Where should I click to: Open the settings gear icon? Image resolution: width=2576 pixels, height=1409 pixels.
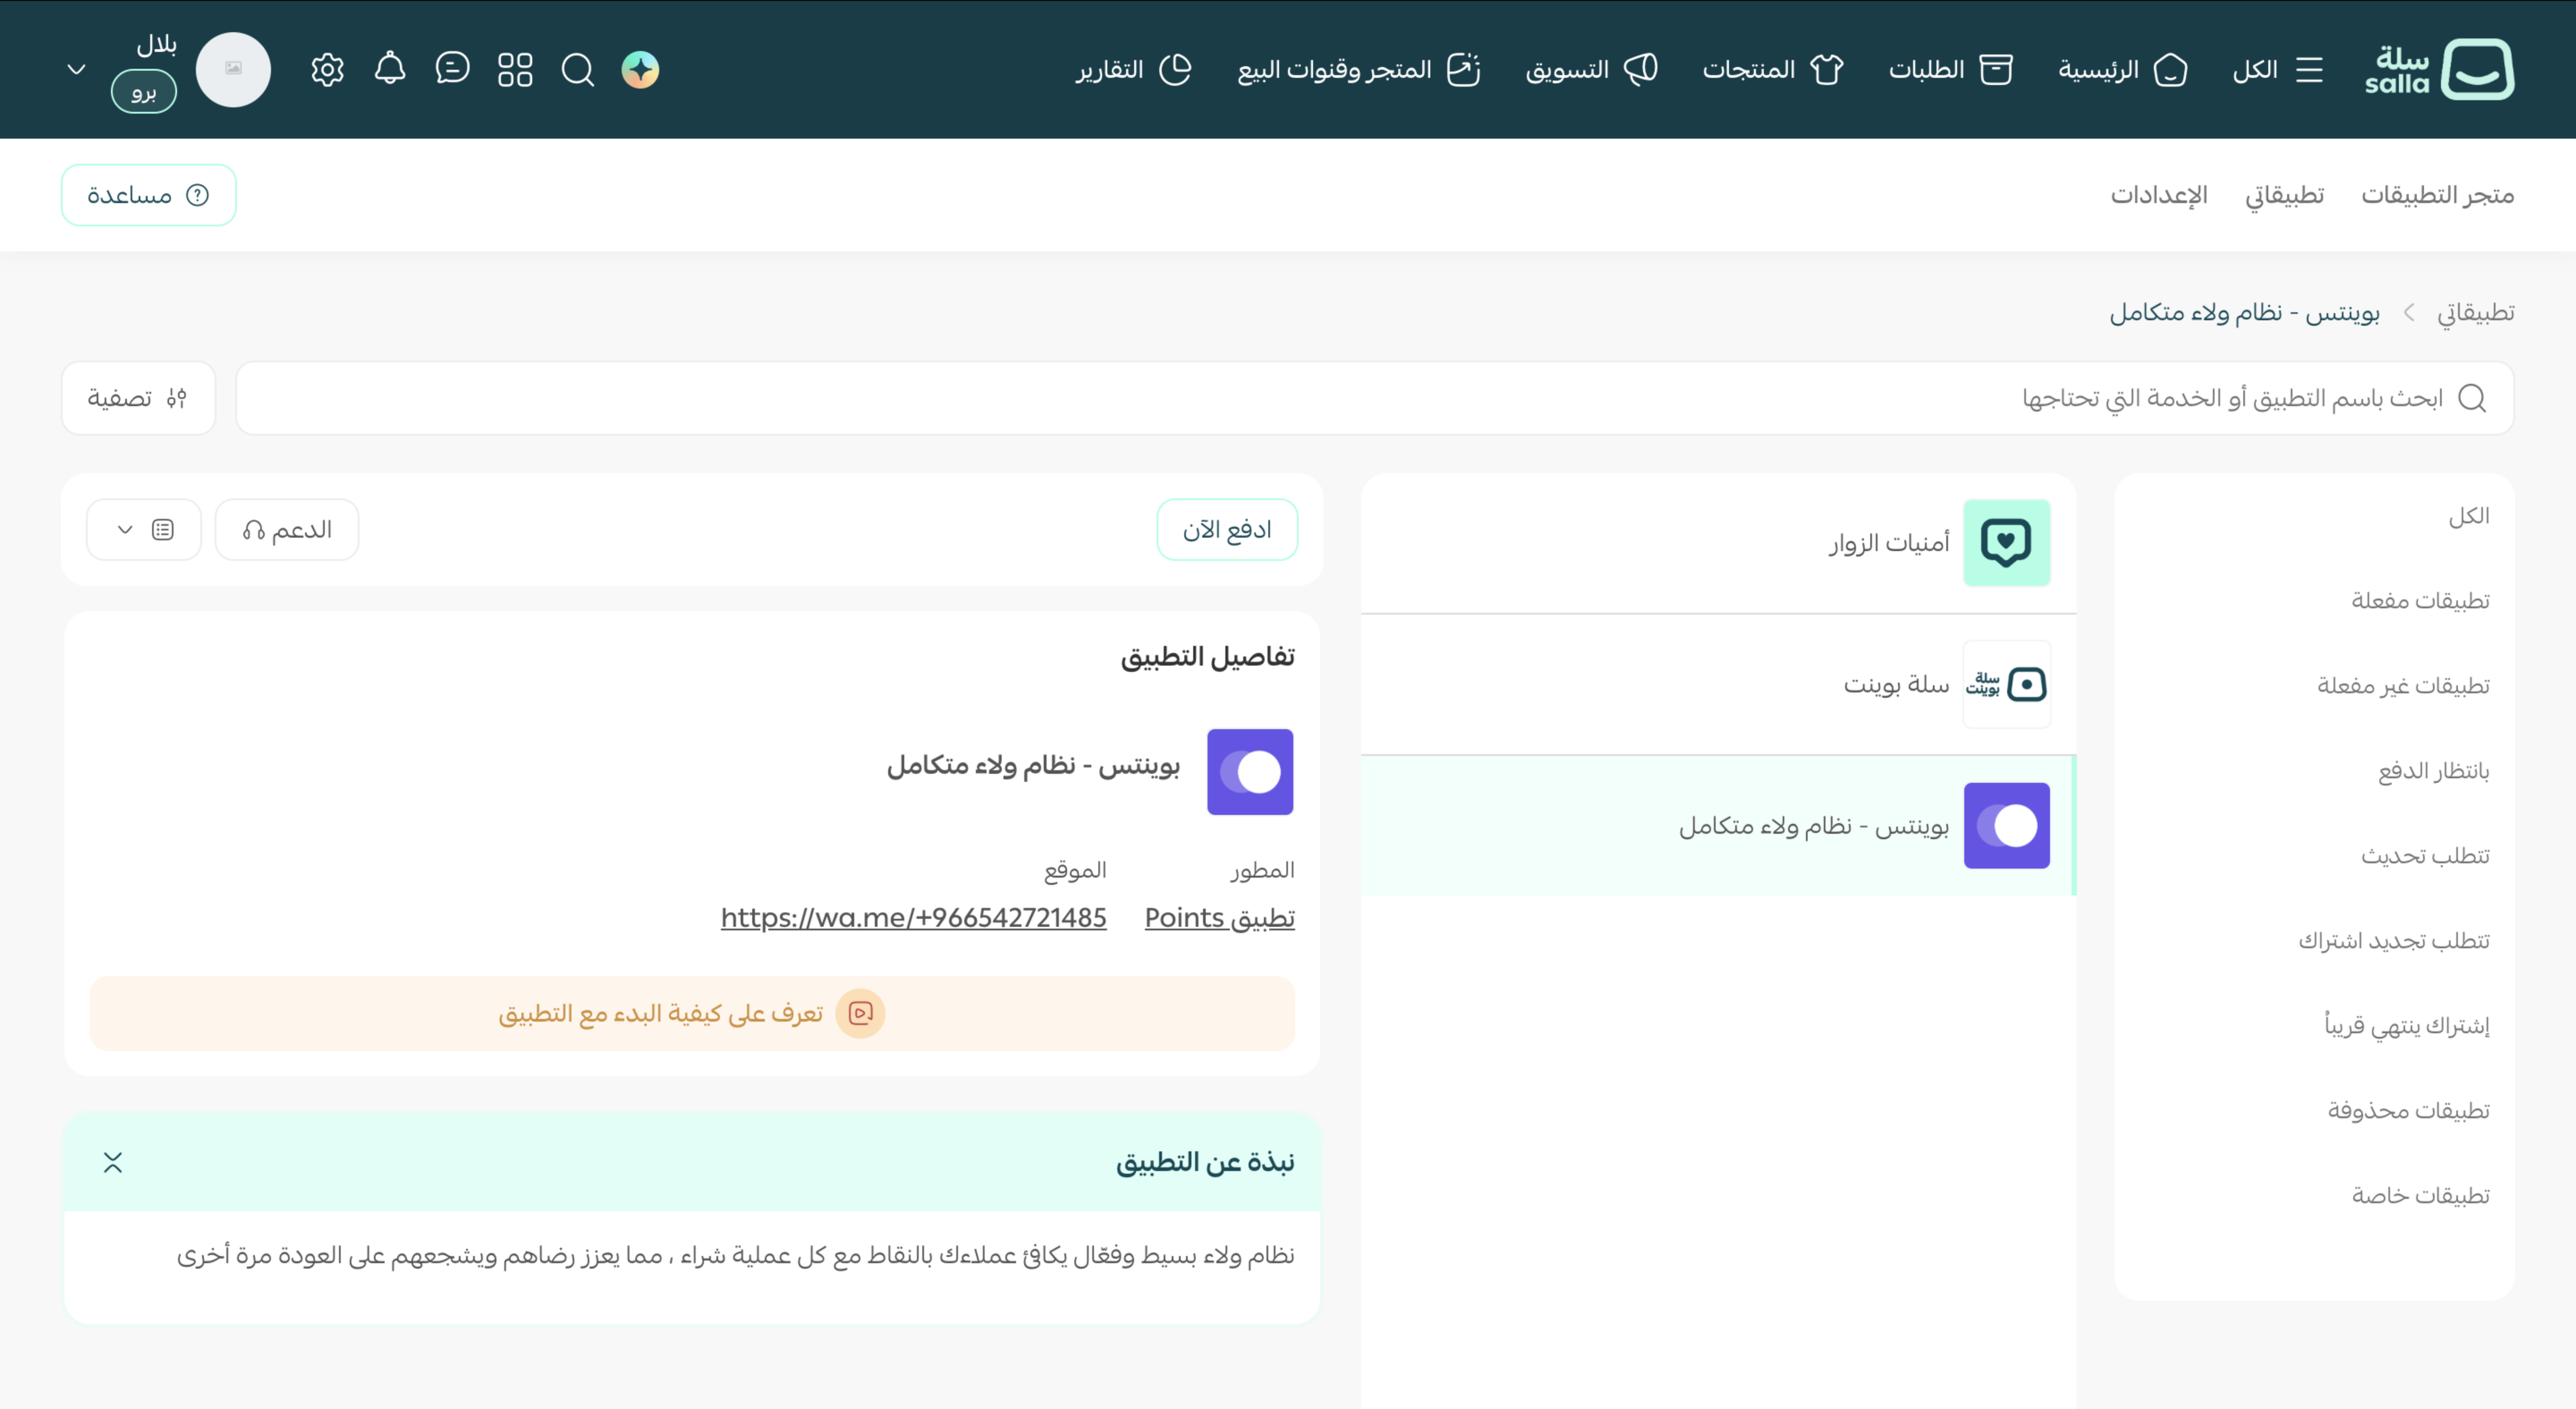(x=327, y=69)
